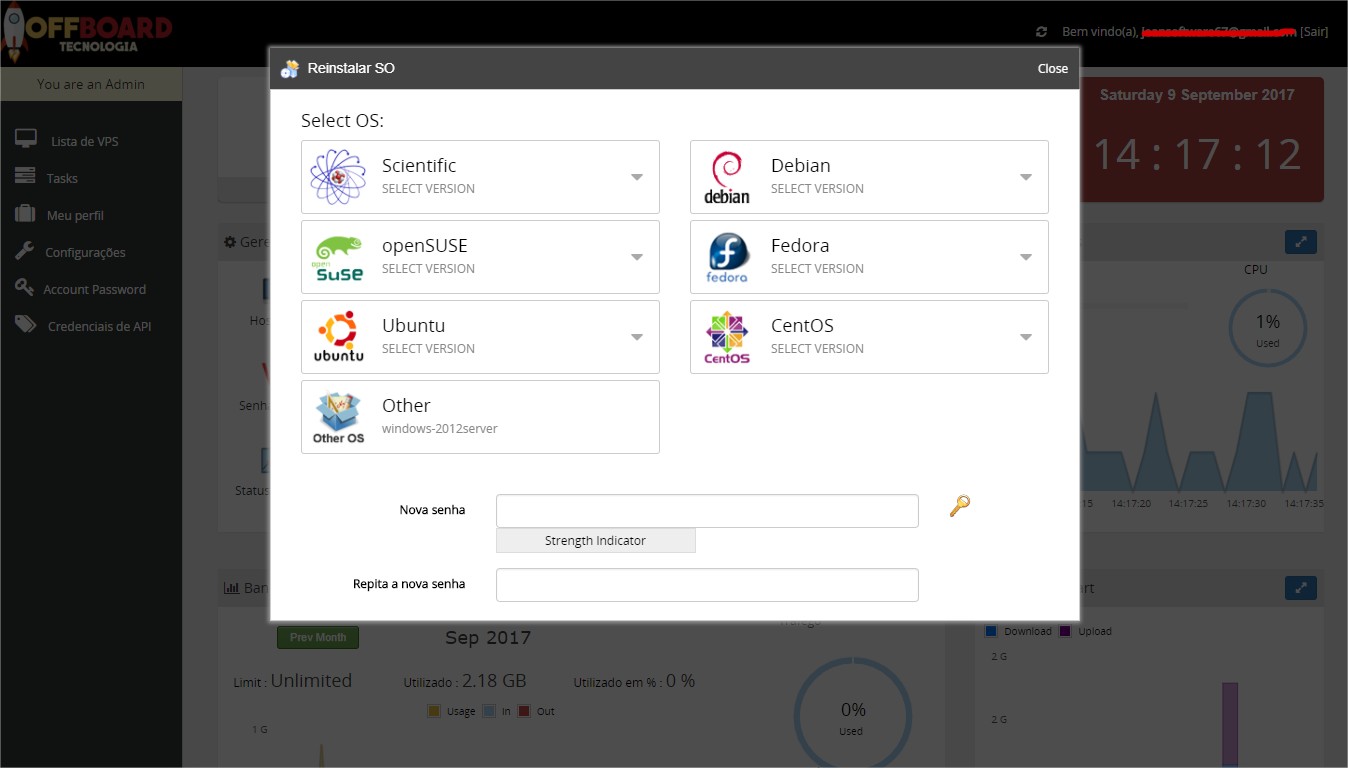The image size is (1348, 768).
Task: Click the Saturday 9 September 2017 date
Action: [1197, 95]
